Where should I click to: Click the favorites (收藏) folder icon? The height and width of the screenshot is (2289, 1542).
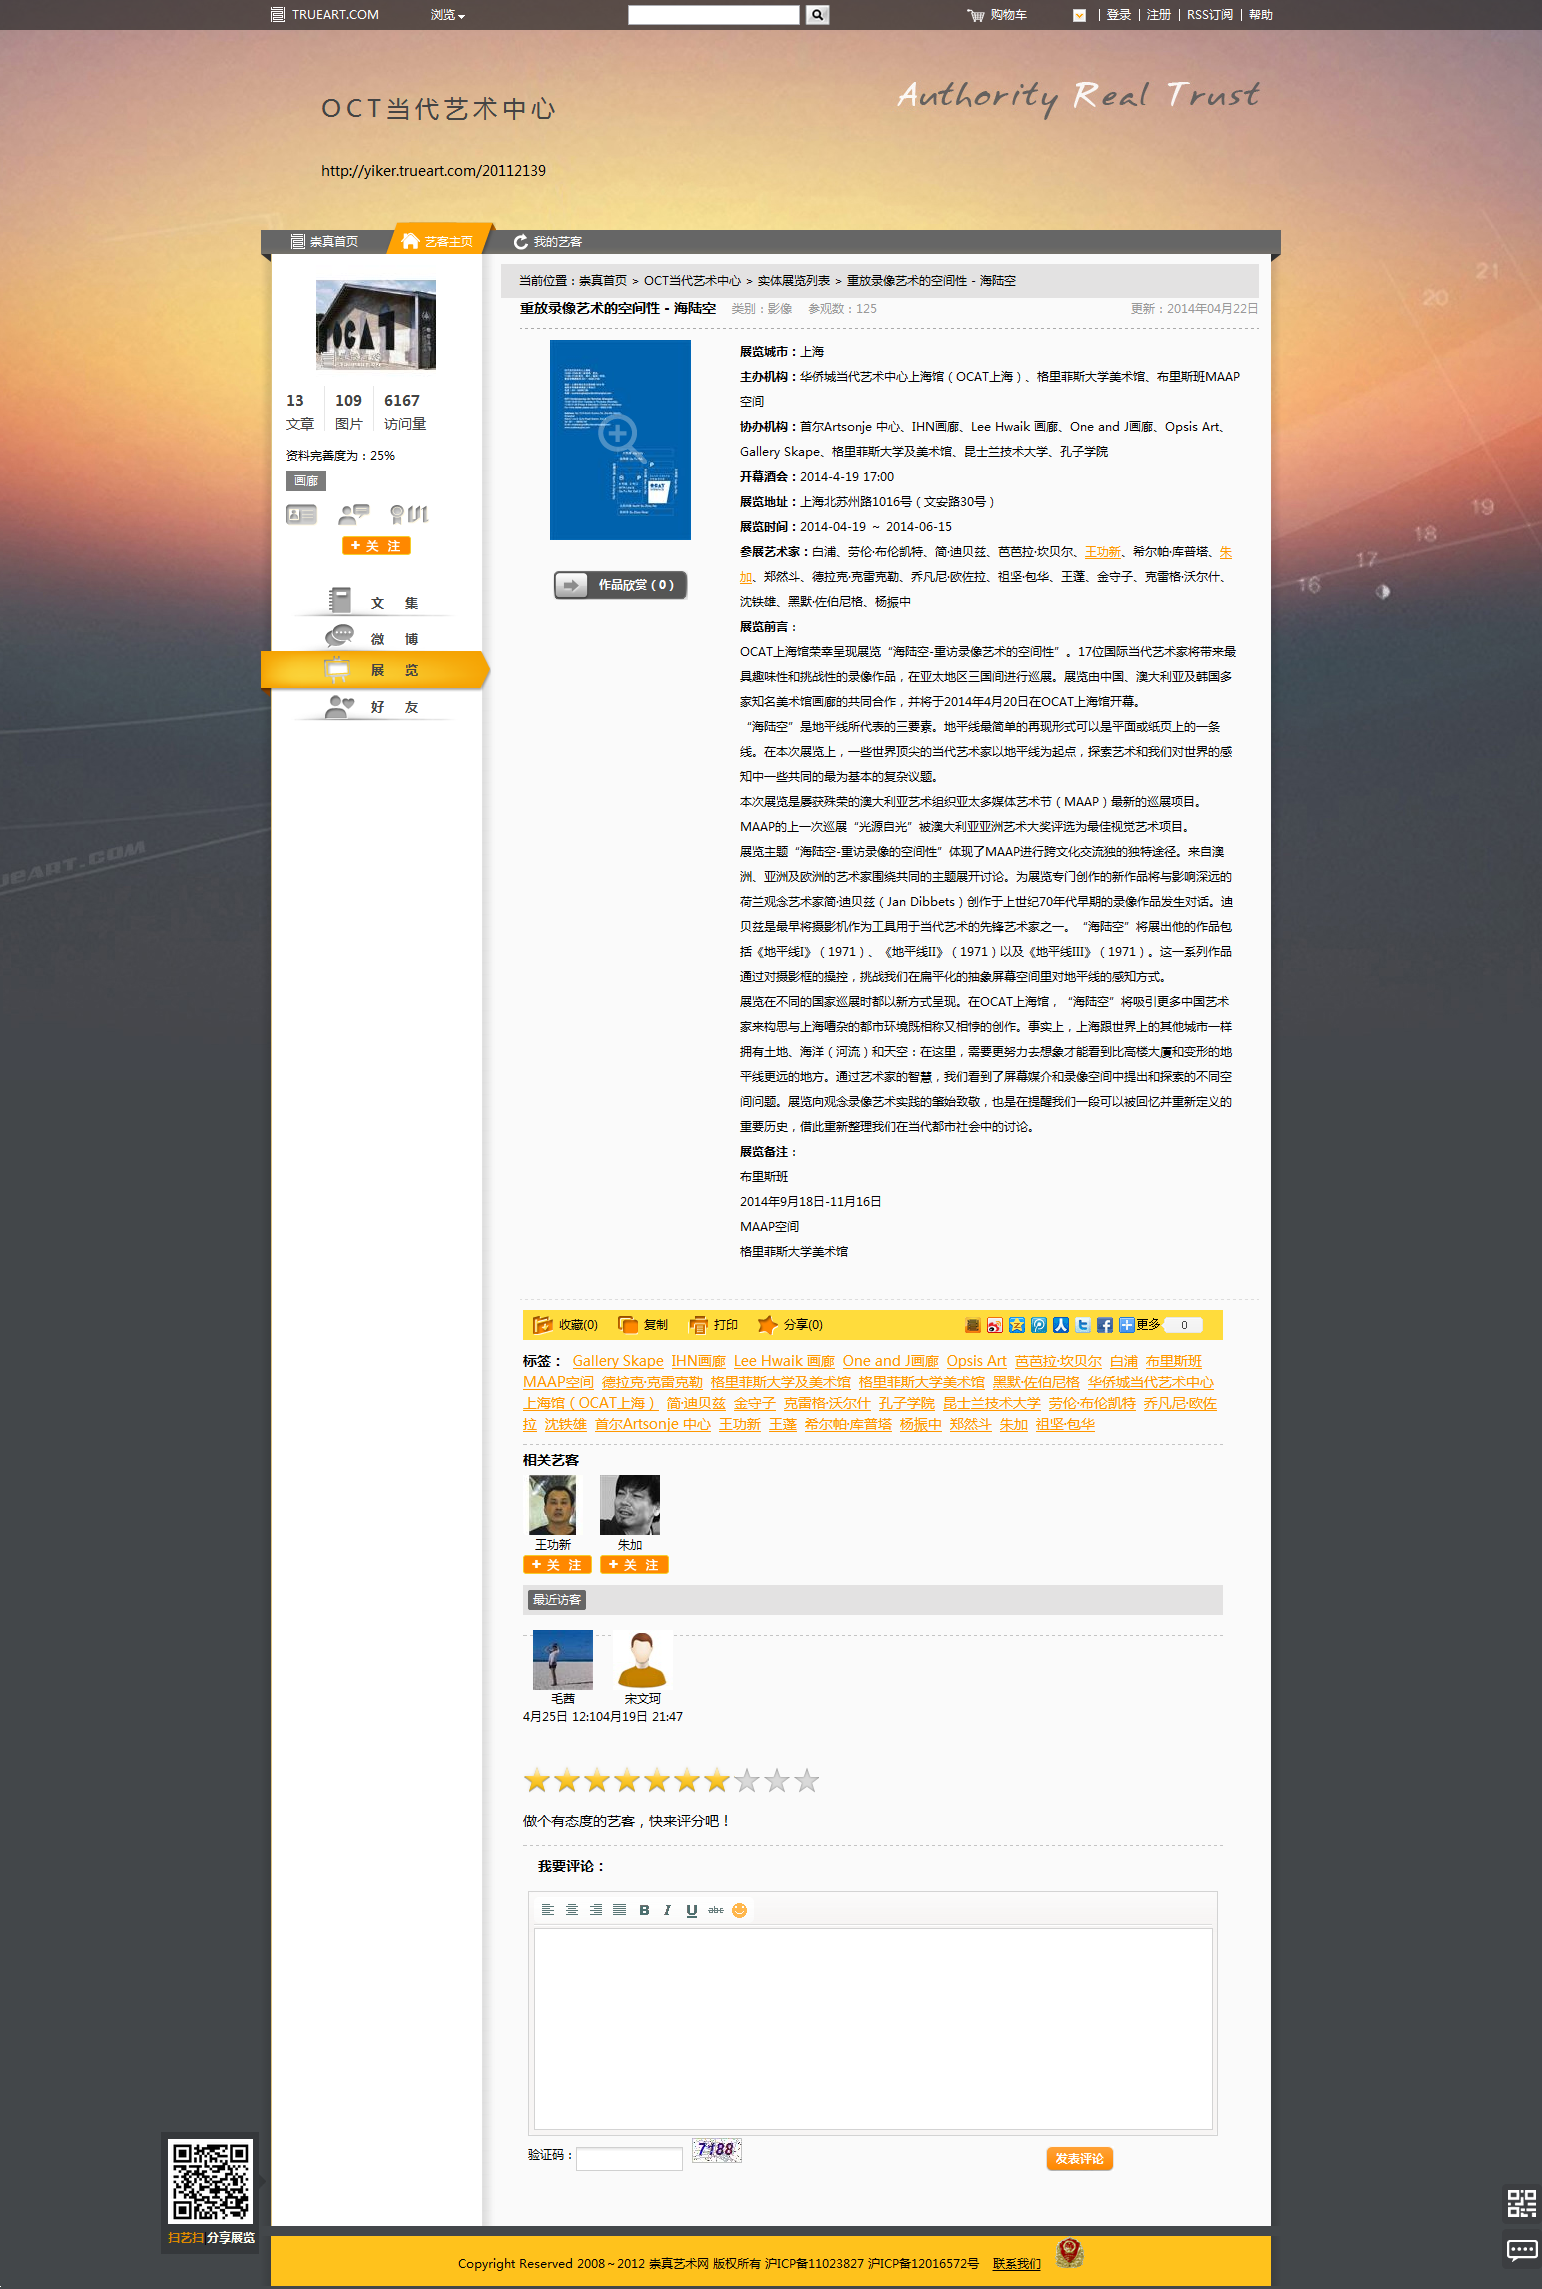[542, 1325]
